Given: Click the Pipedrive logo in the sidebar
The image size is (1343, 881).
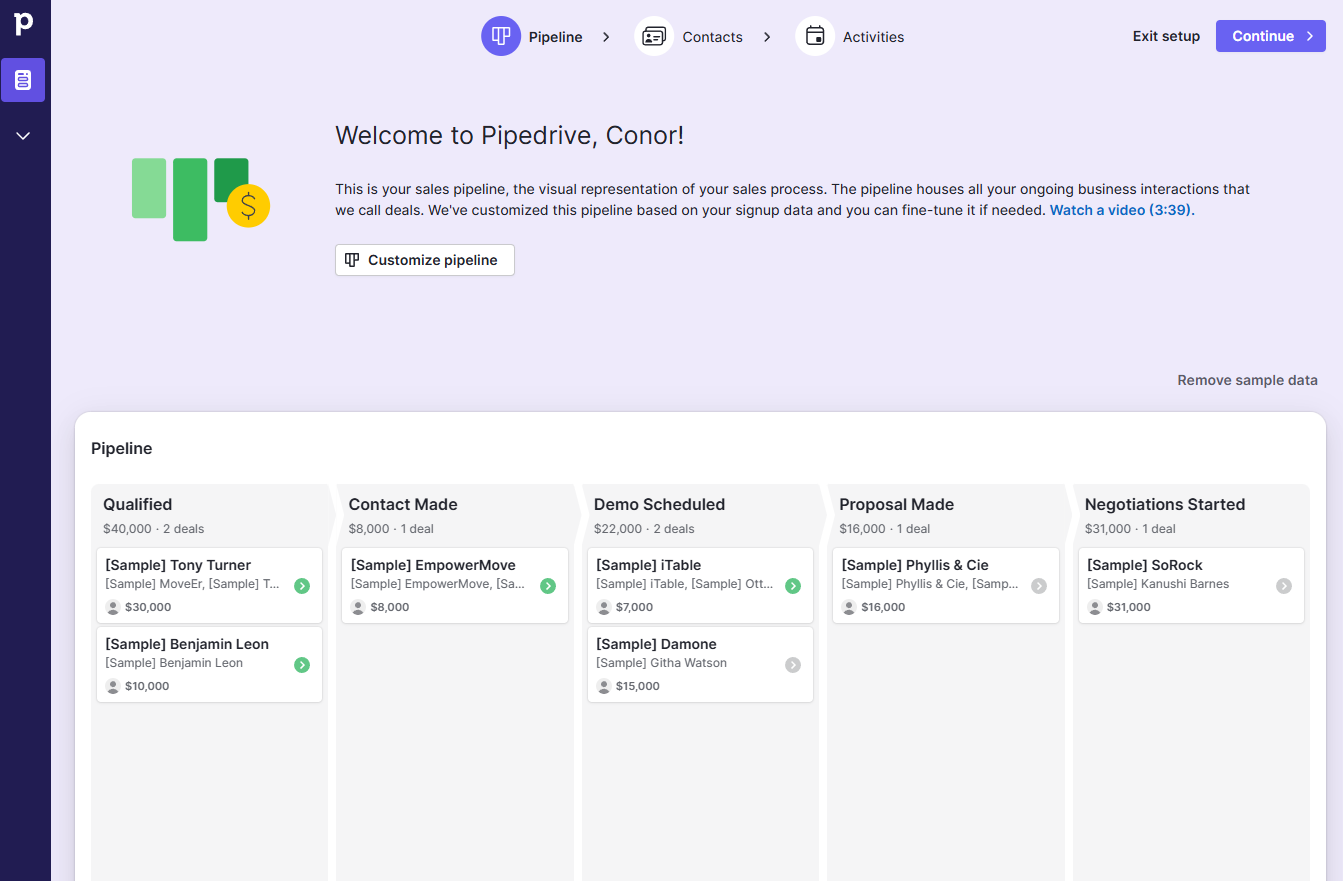Looking at the screenshot, I should tap(23, 24).
